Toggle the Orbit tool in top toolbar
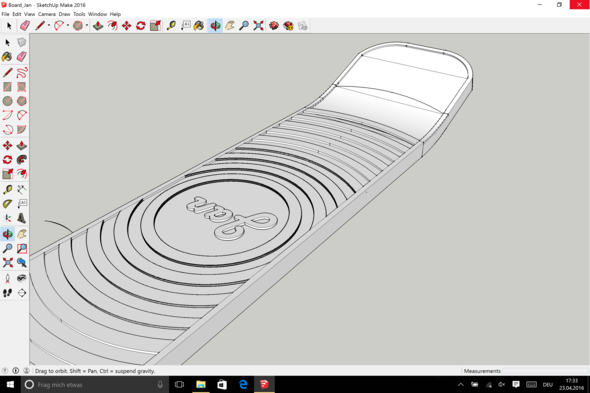This screenshot has width=590, height=393. point(215,26)
